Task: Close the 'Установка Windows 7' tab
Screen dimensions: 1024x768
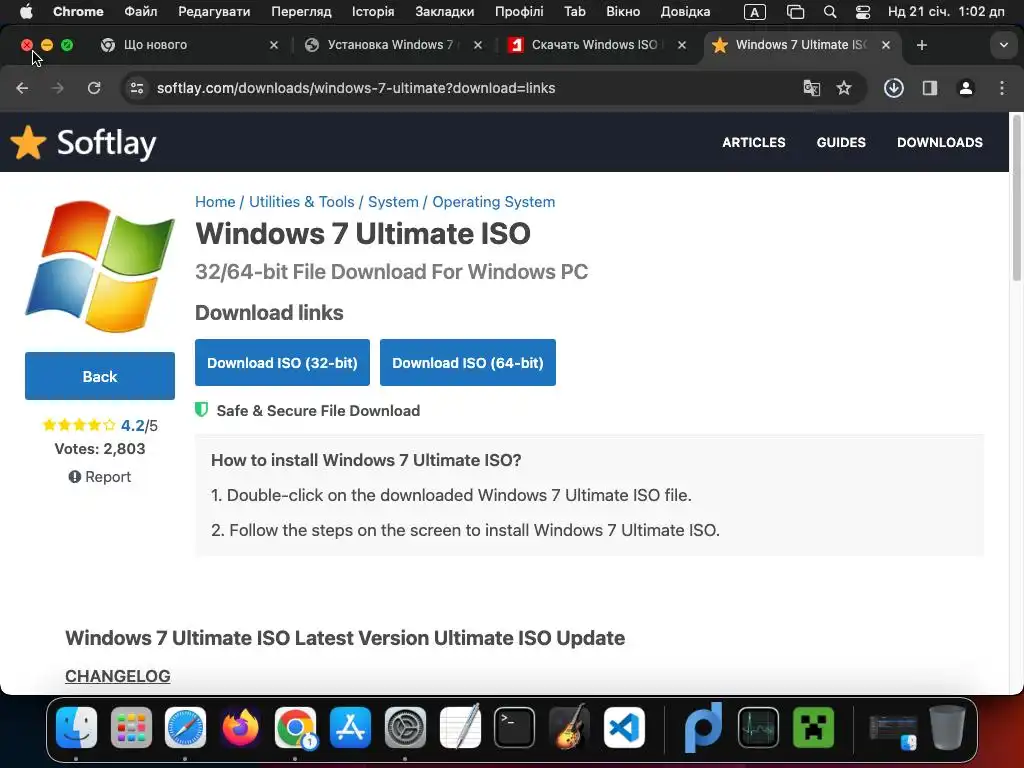Action: point(478,45)
